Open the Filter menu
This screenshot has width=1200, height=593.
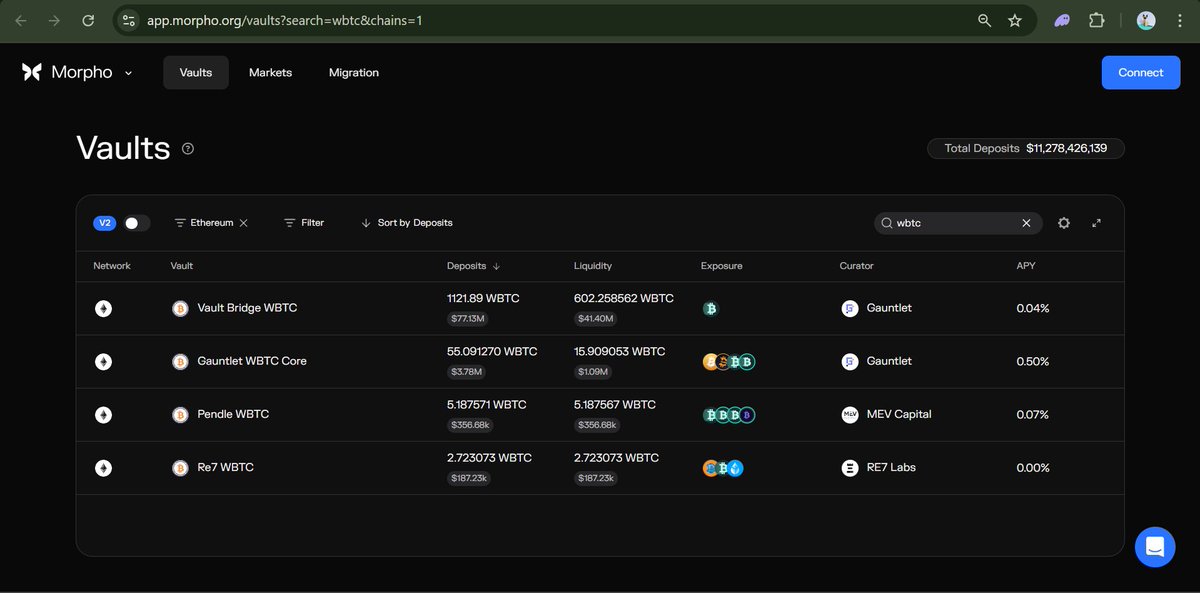coord(304,223)
